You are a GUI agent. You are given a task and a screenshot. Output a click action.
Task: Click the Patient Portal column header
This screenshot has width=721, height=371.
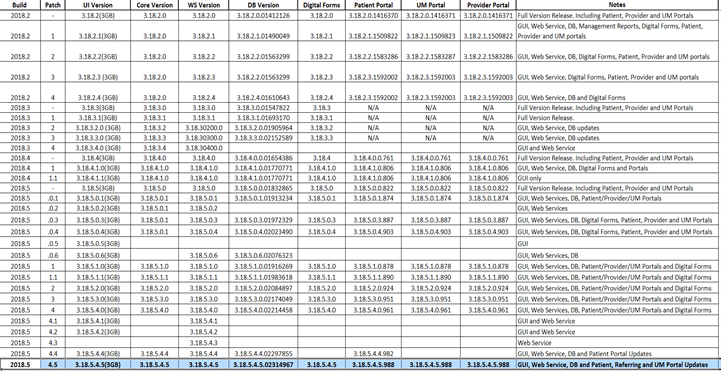[373, 5]
